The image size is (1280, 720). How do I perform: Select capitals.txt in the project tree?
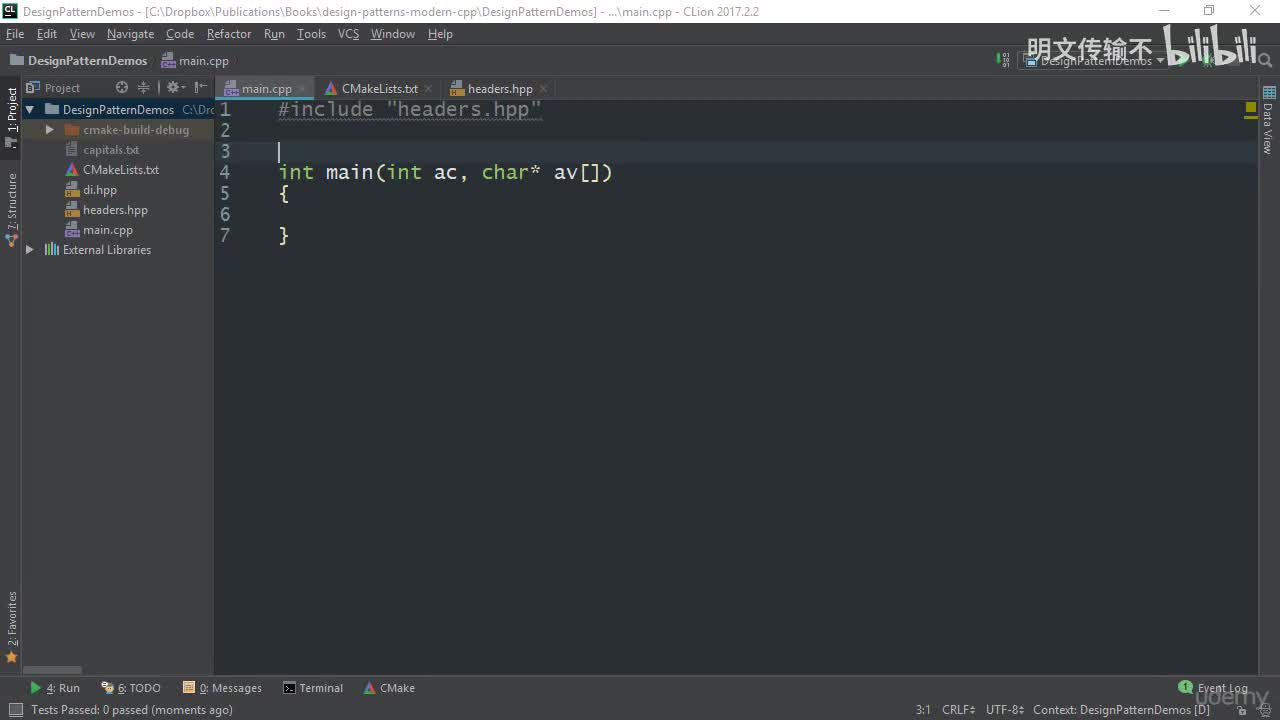[111, 150]
